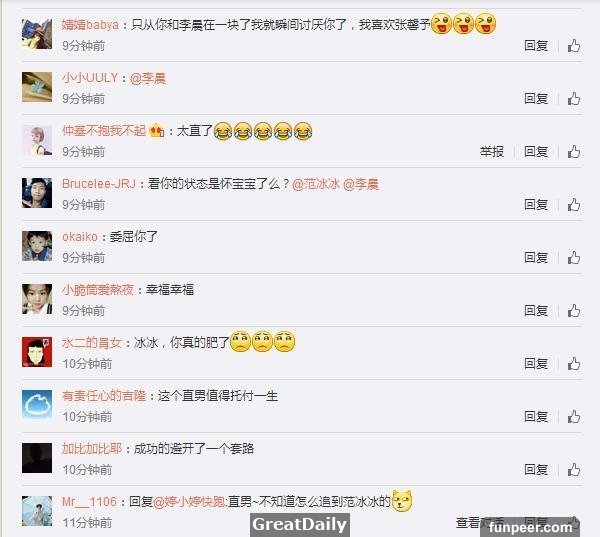600x537 pixels.
Task: Like Brucelee-JRJ's comment
Action: 574,205
